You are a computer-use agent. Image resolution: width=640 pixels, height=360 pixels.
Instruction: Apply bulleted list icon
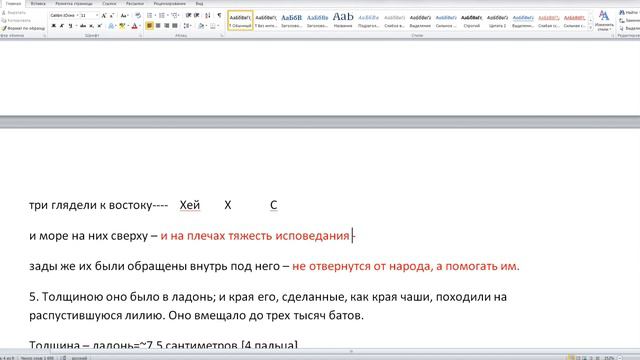pyautogui.click(x=150, y=16)
